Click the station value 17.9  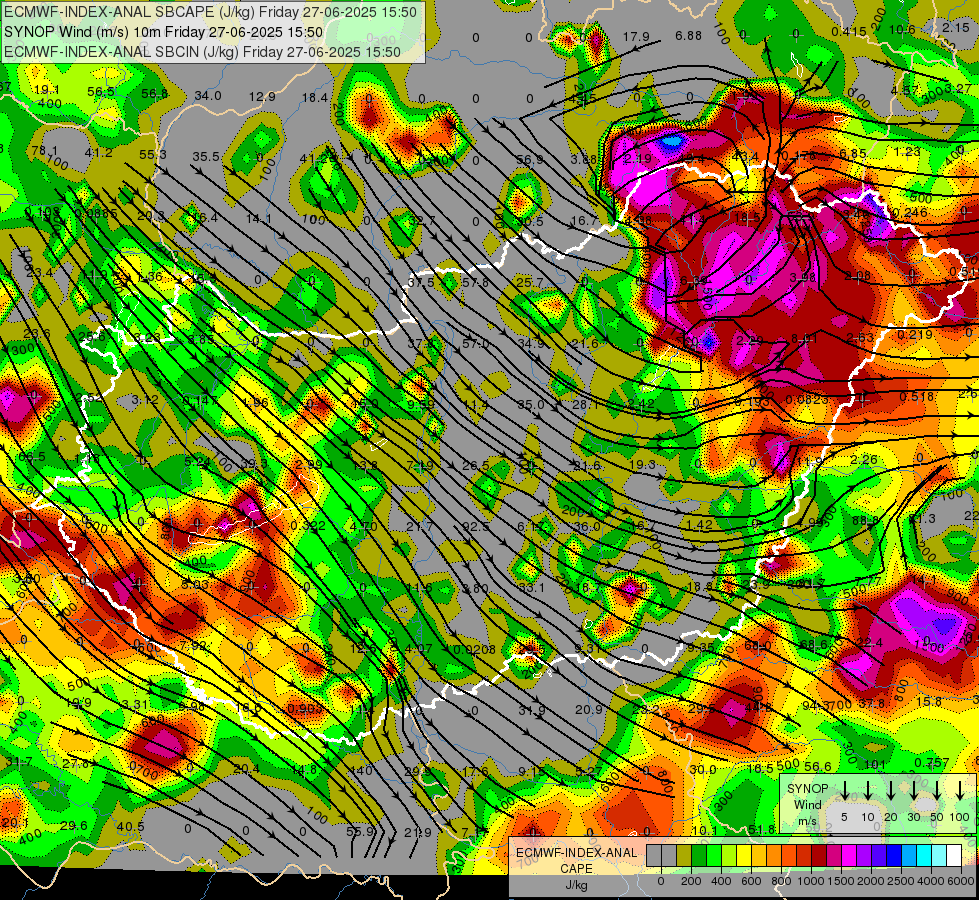[636, 37]
